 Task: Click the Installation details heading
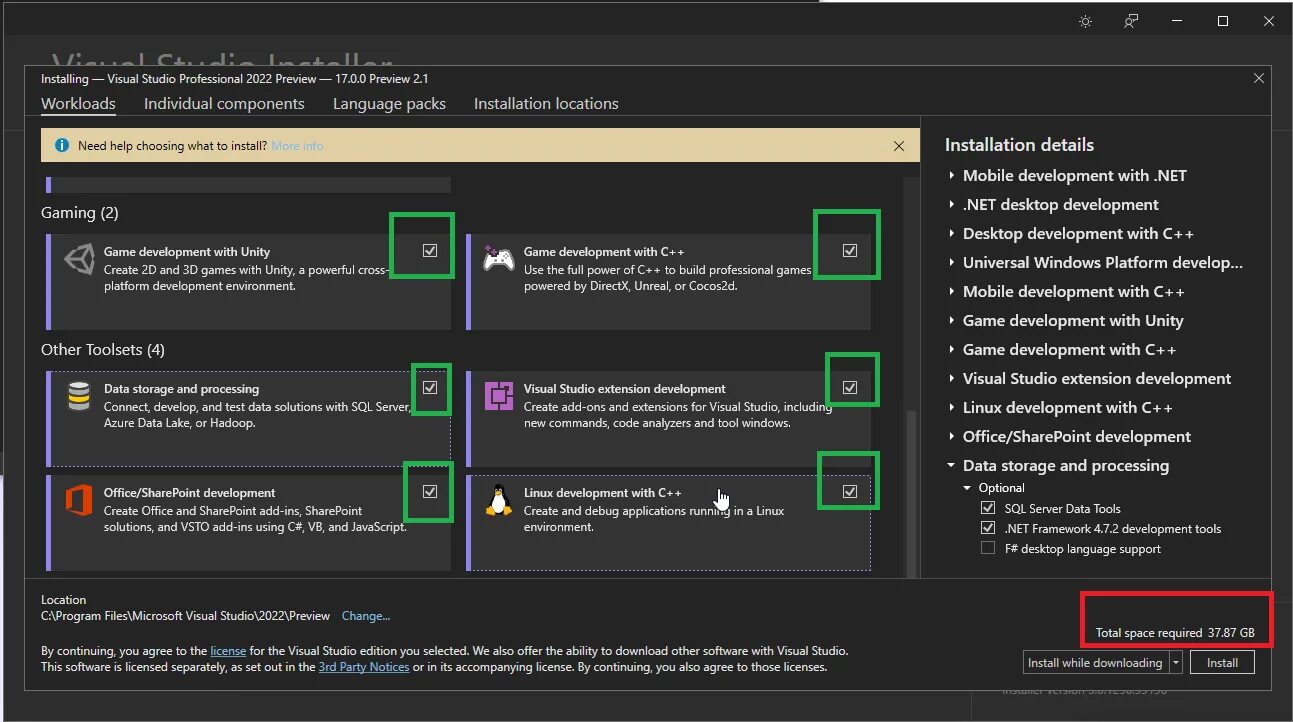pyautogui.click(x=1019, y=145)
